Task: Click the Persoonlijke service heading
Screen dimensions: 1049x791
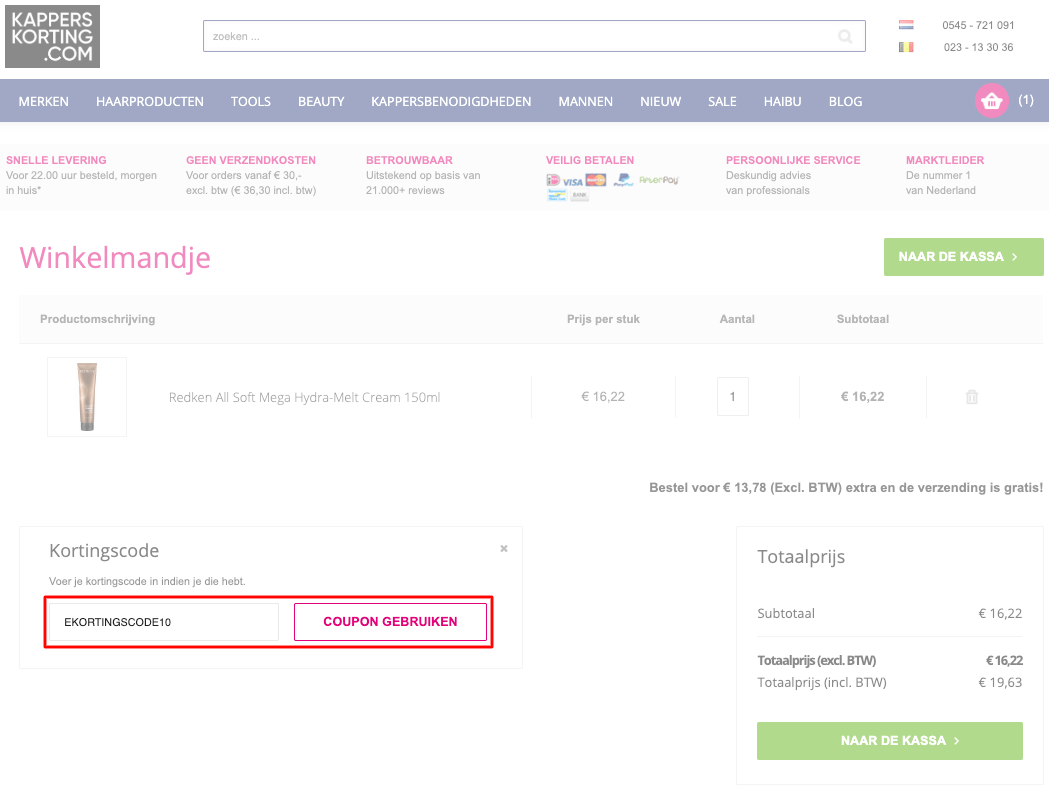Action: pos(793,161)
